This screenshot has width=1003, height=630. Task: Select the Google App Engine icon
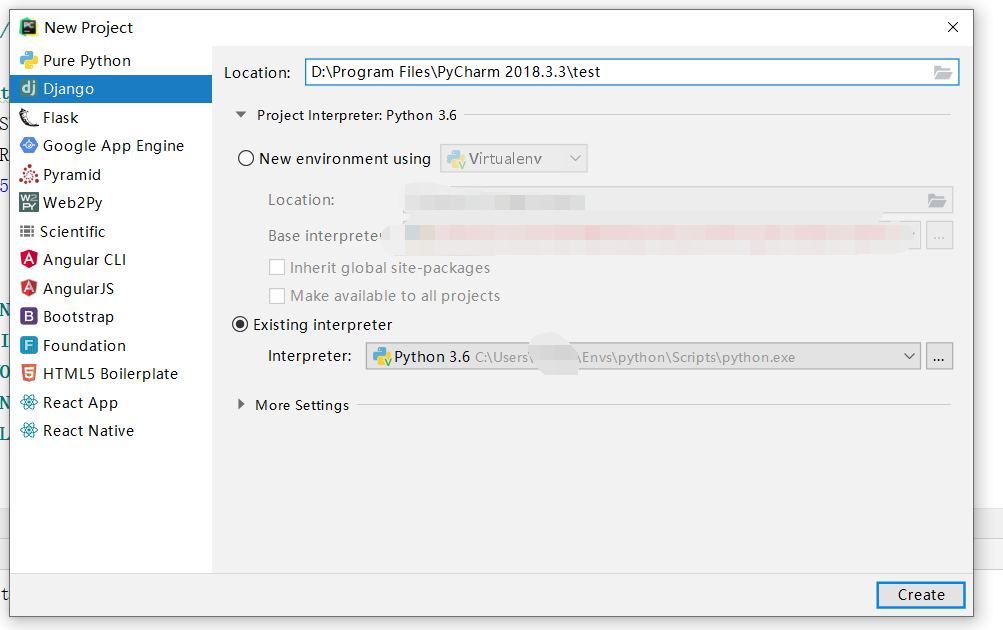(x=27, y=145)
